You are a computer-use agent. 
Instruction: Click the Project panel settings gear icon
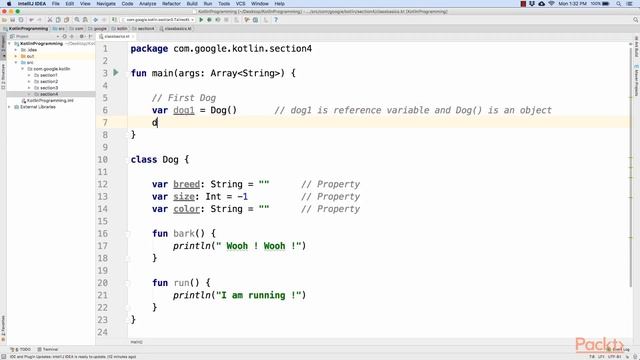point(81,36)
